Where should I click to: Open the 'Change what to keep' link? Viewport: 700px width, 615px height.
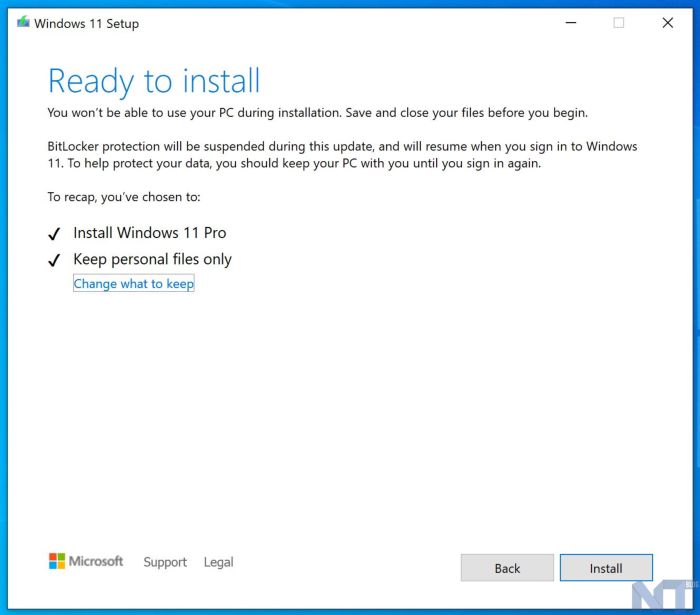point(133,283)
